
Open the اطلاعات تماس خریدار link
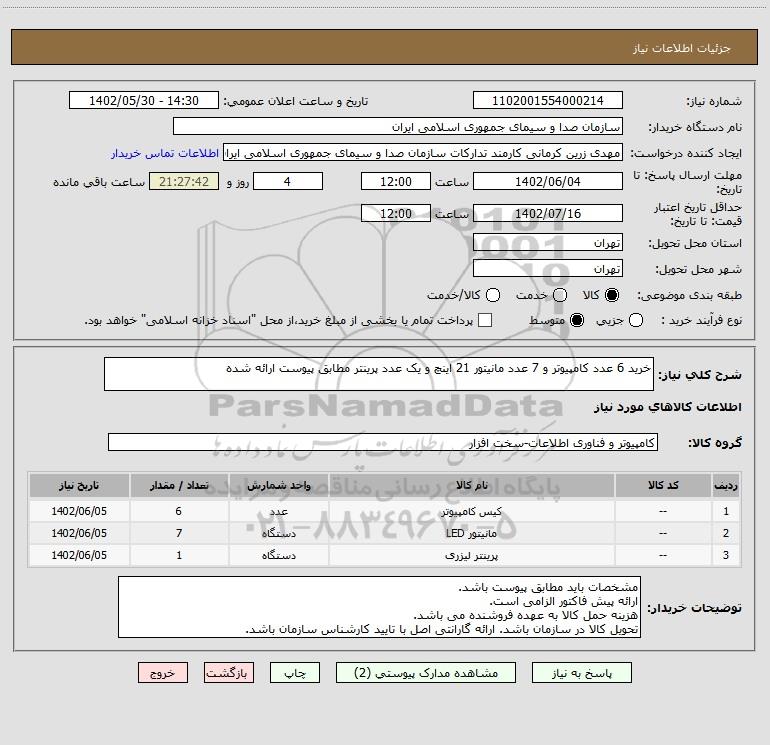click(x=165, y=153)
